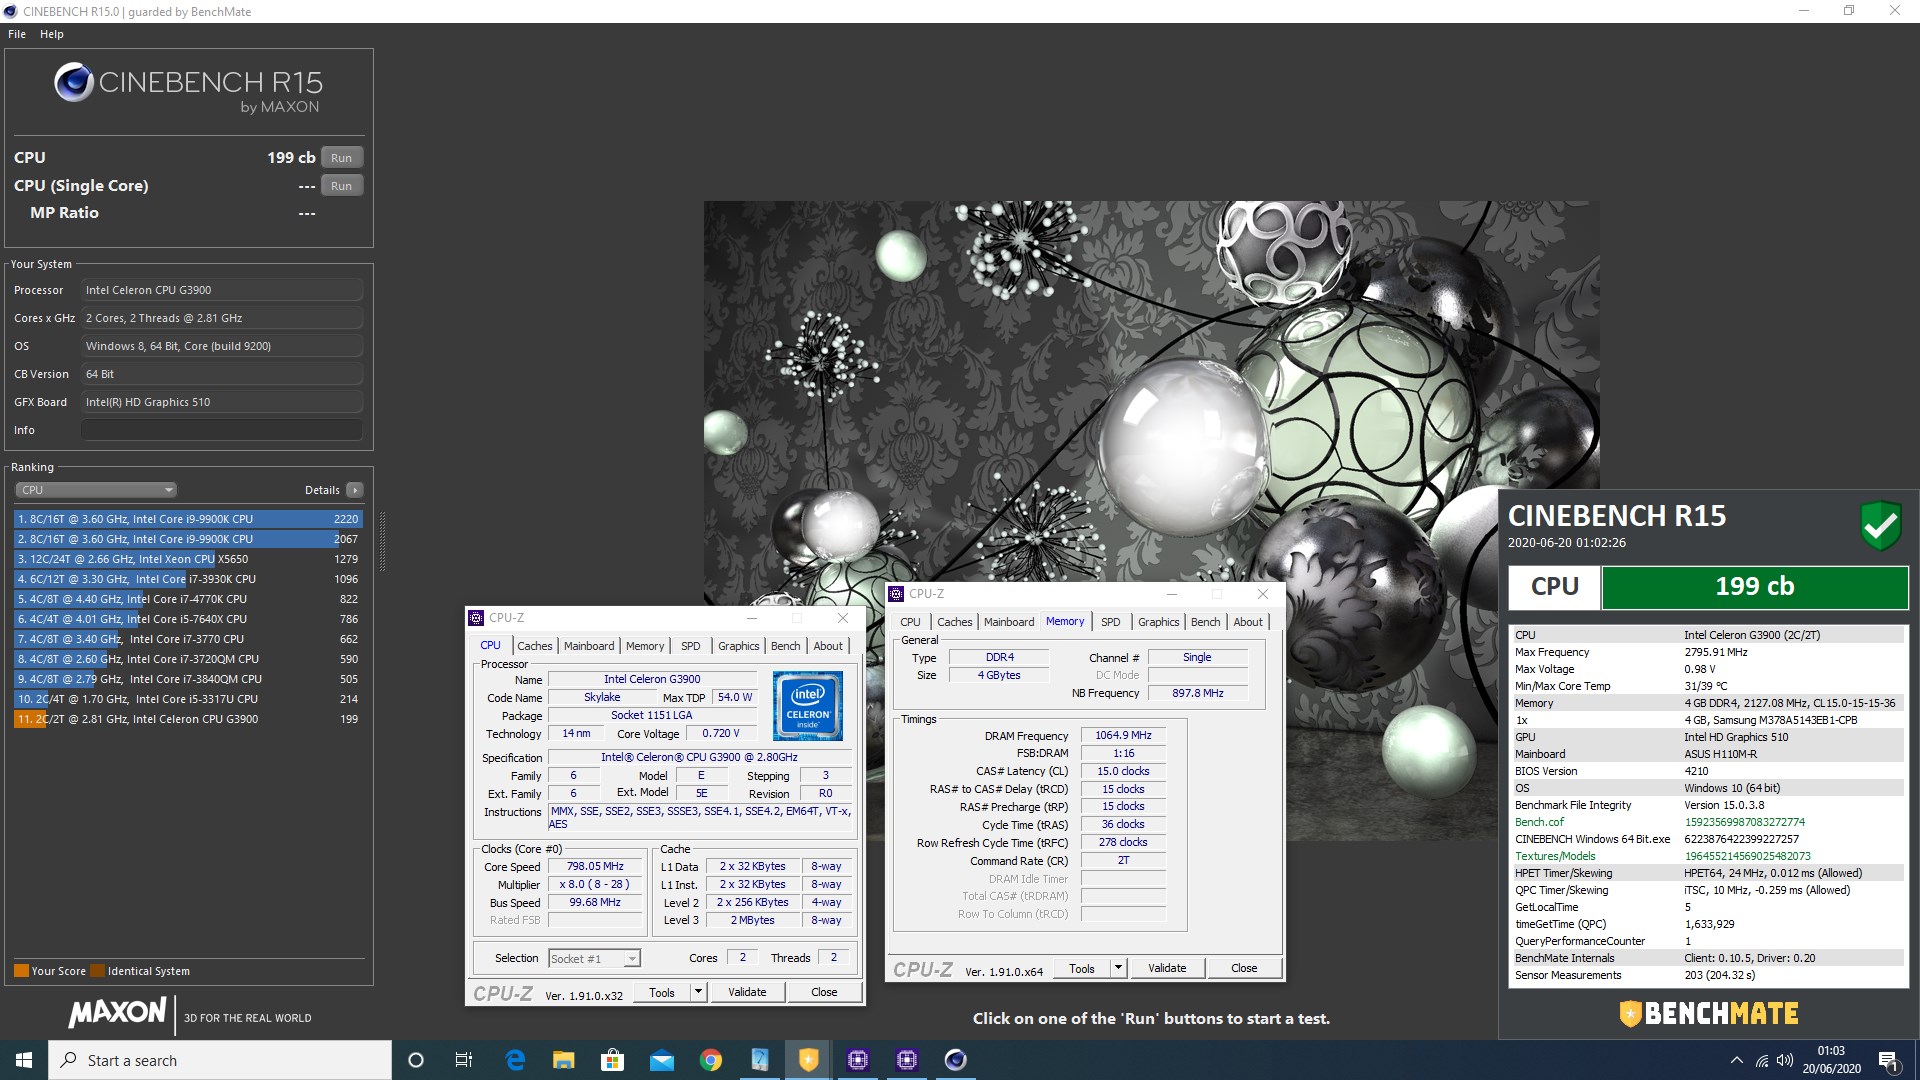
Task: Click Close in Memory CPU-Z window
Action: click(x=1245, y=969)
